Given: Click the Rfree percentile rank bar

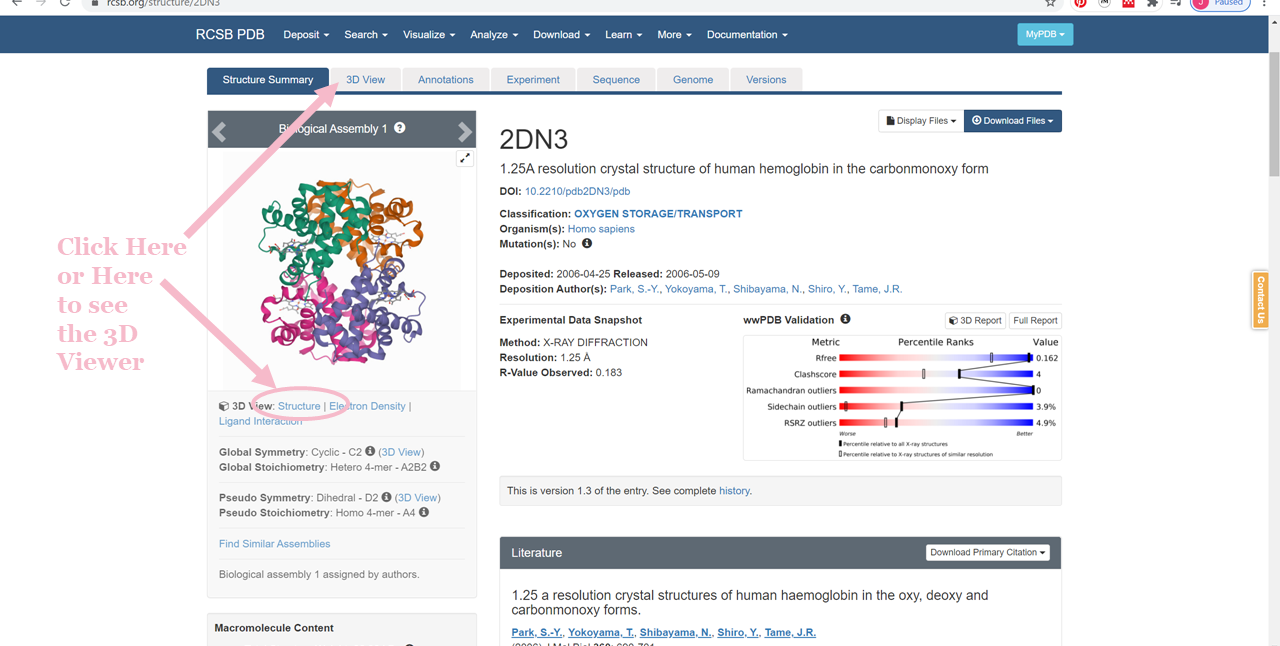Looking at the screenshot, I should coord(935,357).
